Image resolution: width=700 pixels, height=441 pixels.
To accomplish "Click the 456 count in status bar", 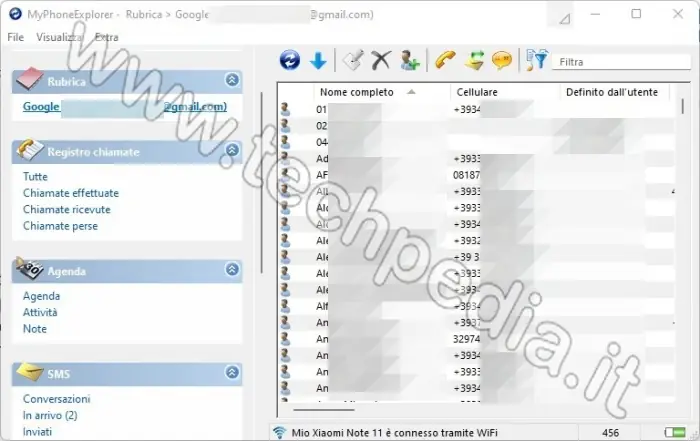I will pyautogui.click(x=610, y=433).
